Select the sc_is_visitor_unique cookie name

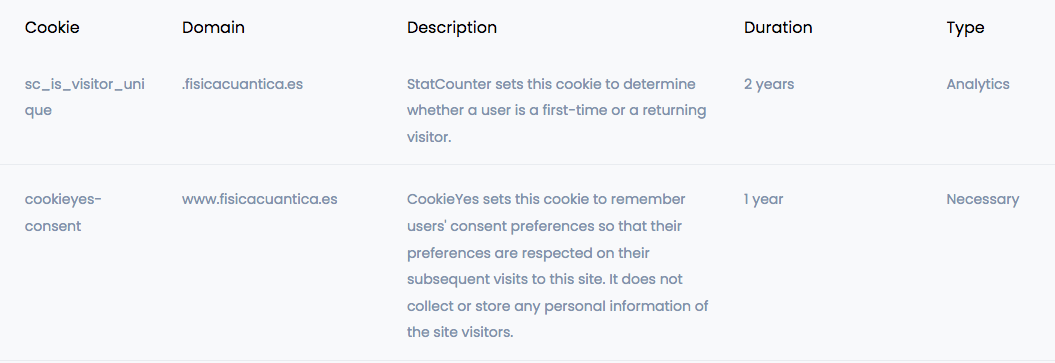pyautogui.click(x=85, y=97)
